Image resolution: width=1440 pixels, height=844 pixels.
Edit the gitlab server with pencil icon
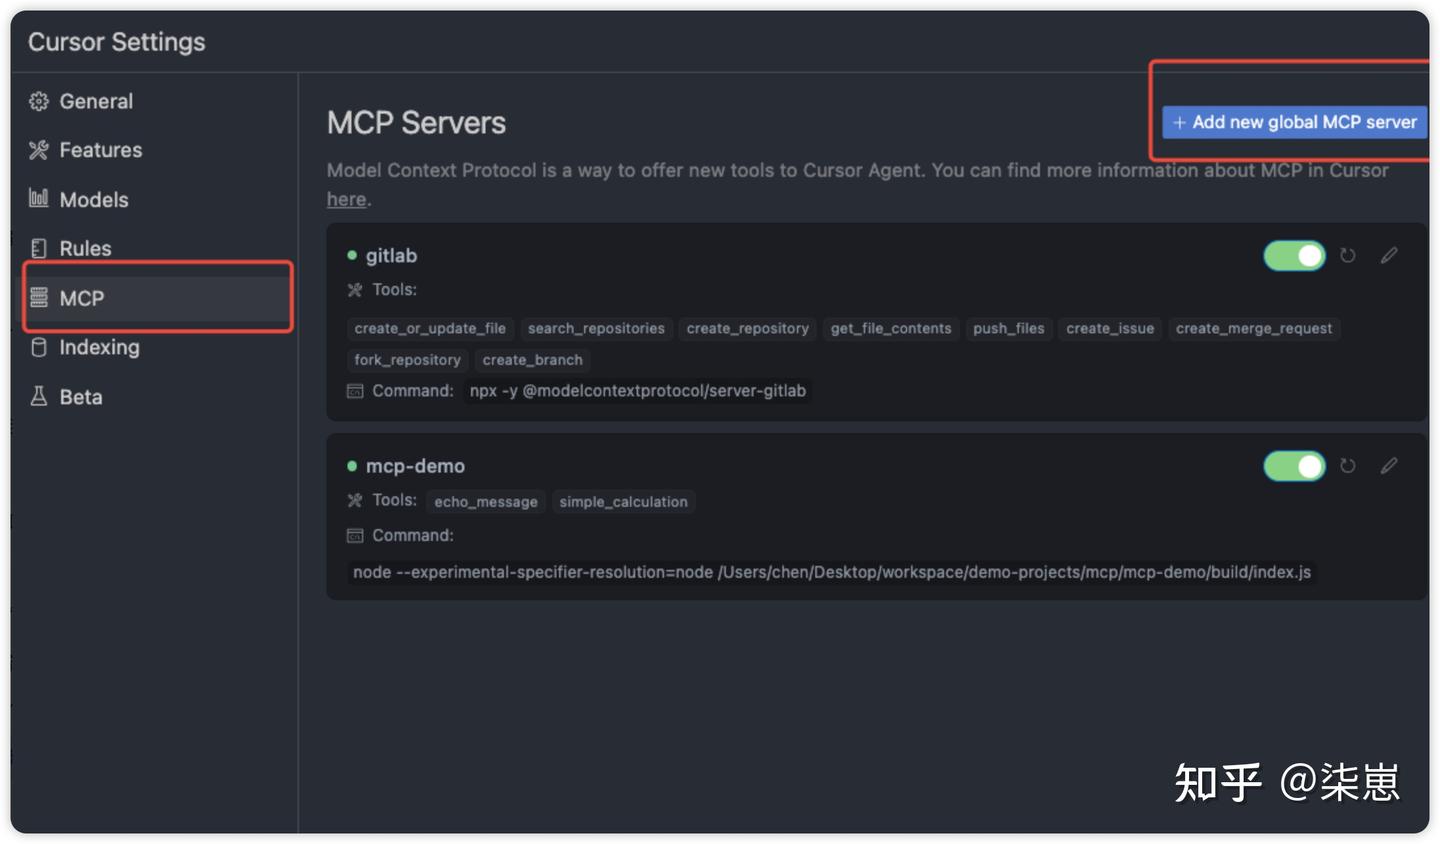coord(1389,255)
